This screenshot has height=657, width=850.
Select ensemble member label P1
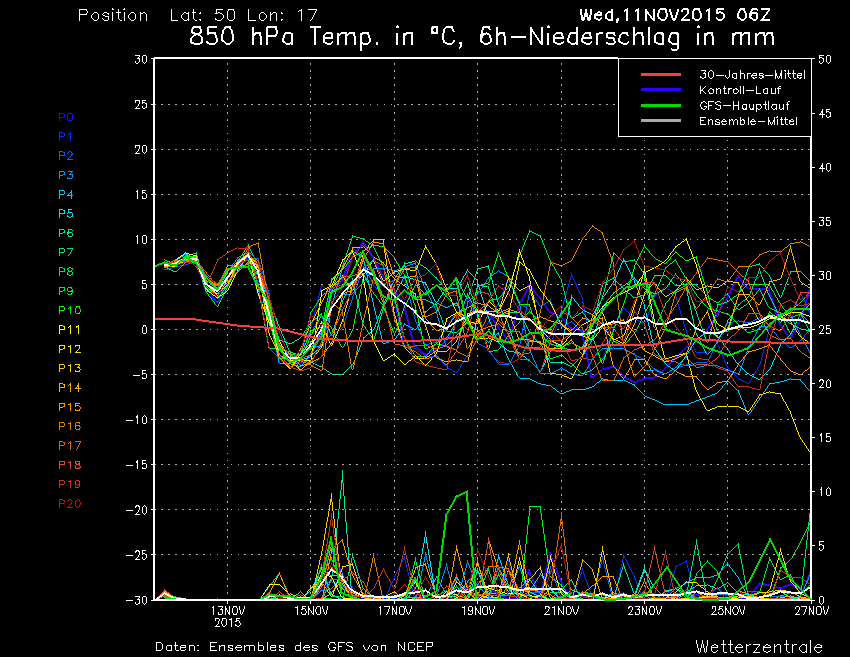tap(65, 137)
